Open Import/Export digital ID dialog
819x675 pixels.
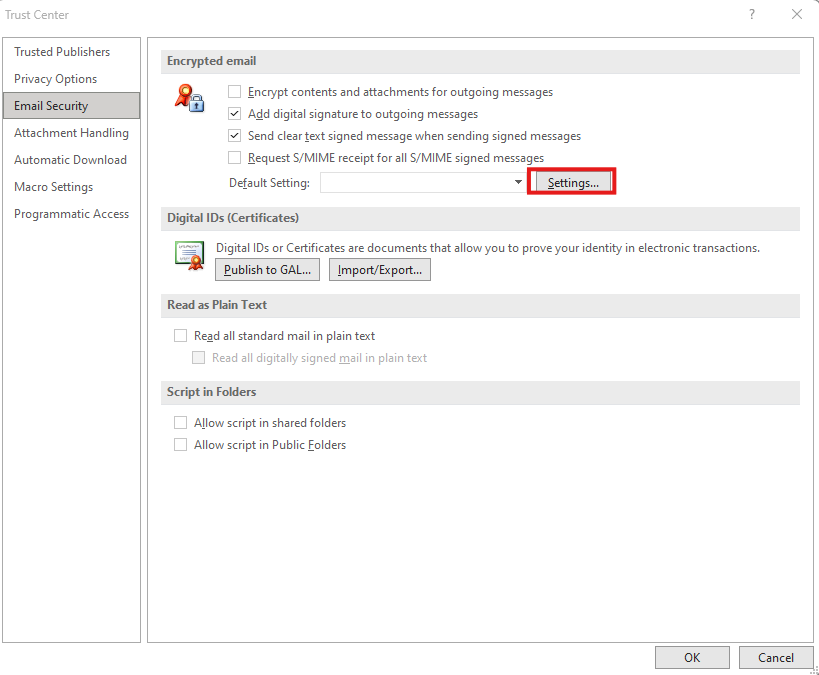[380, 269]
